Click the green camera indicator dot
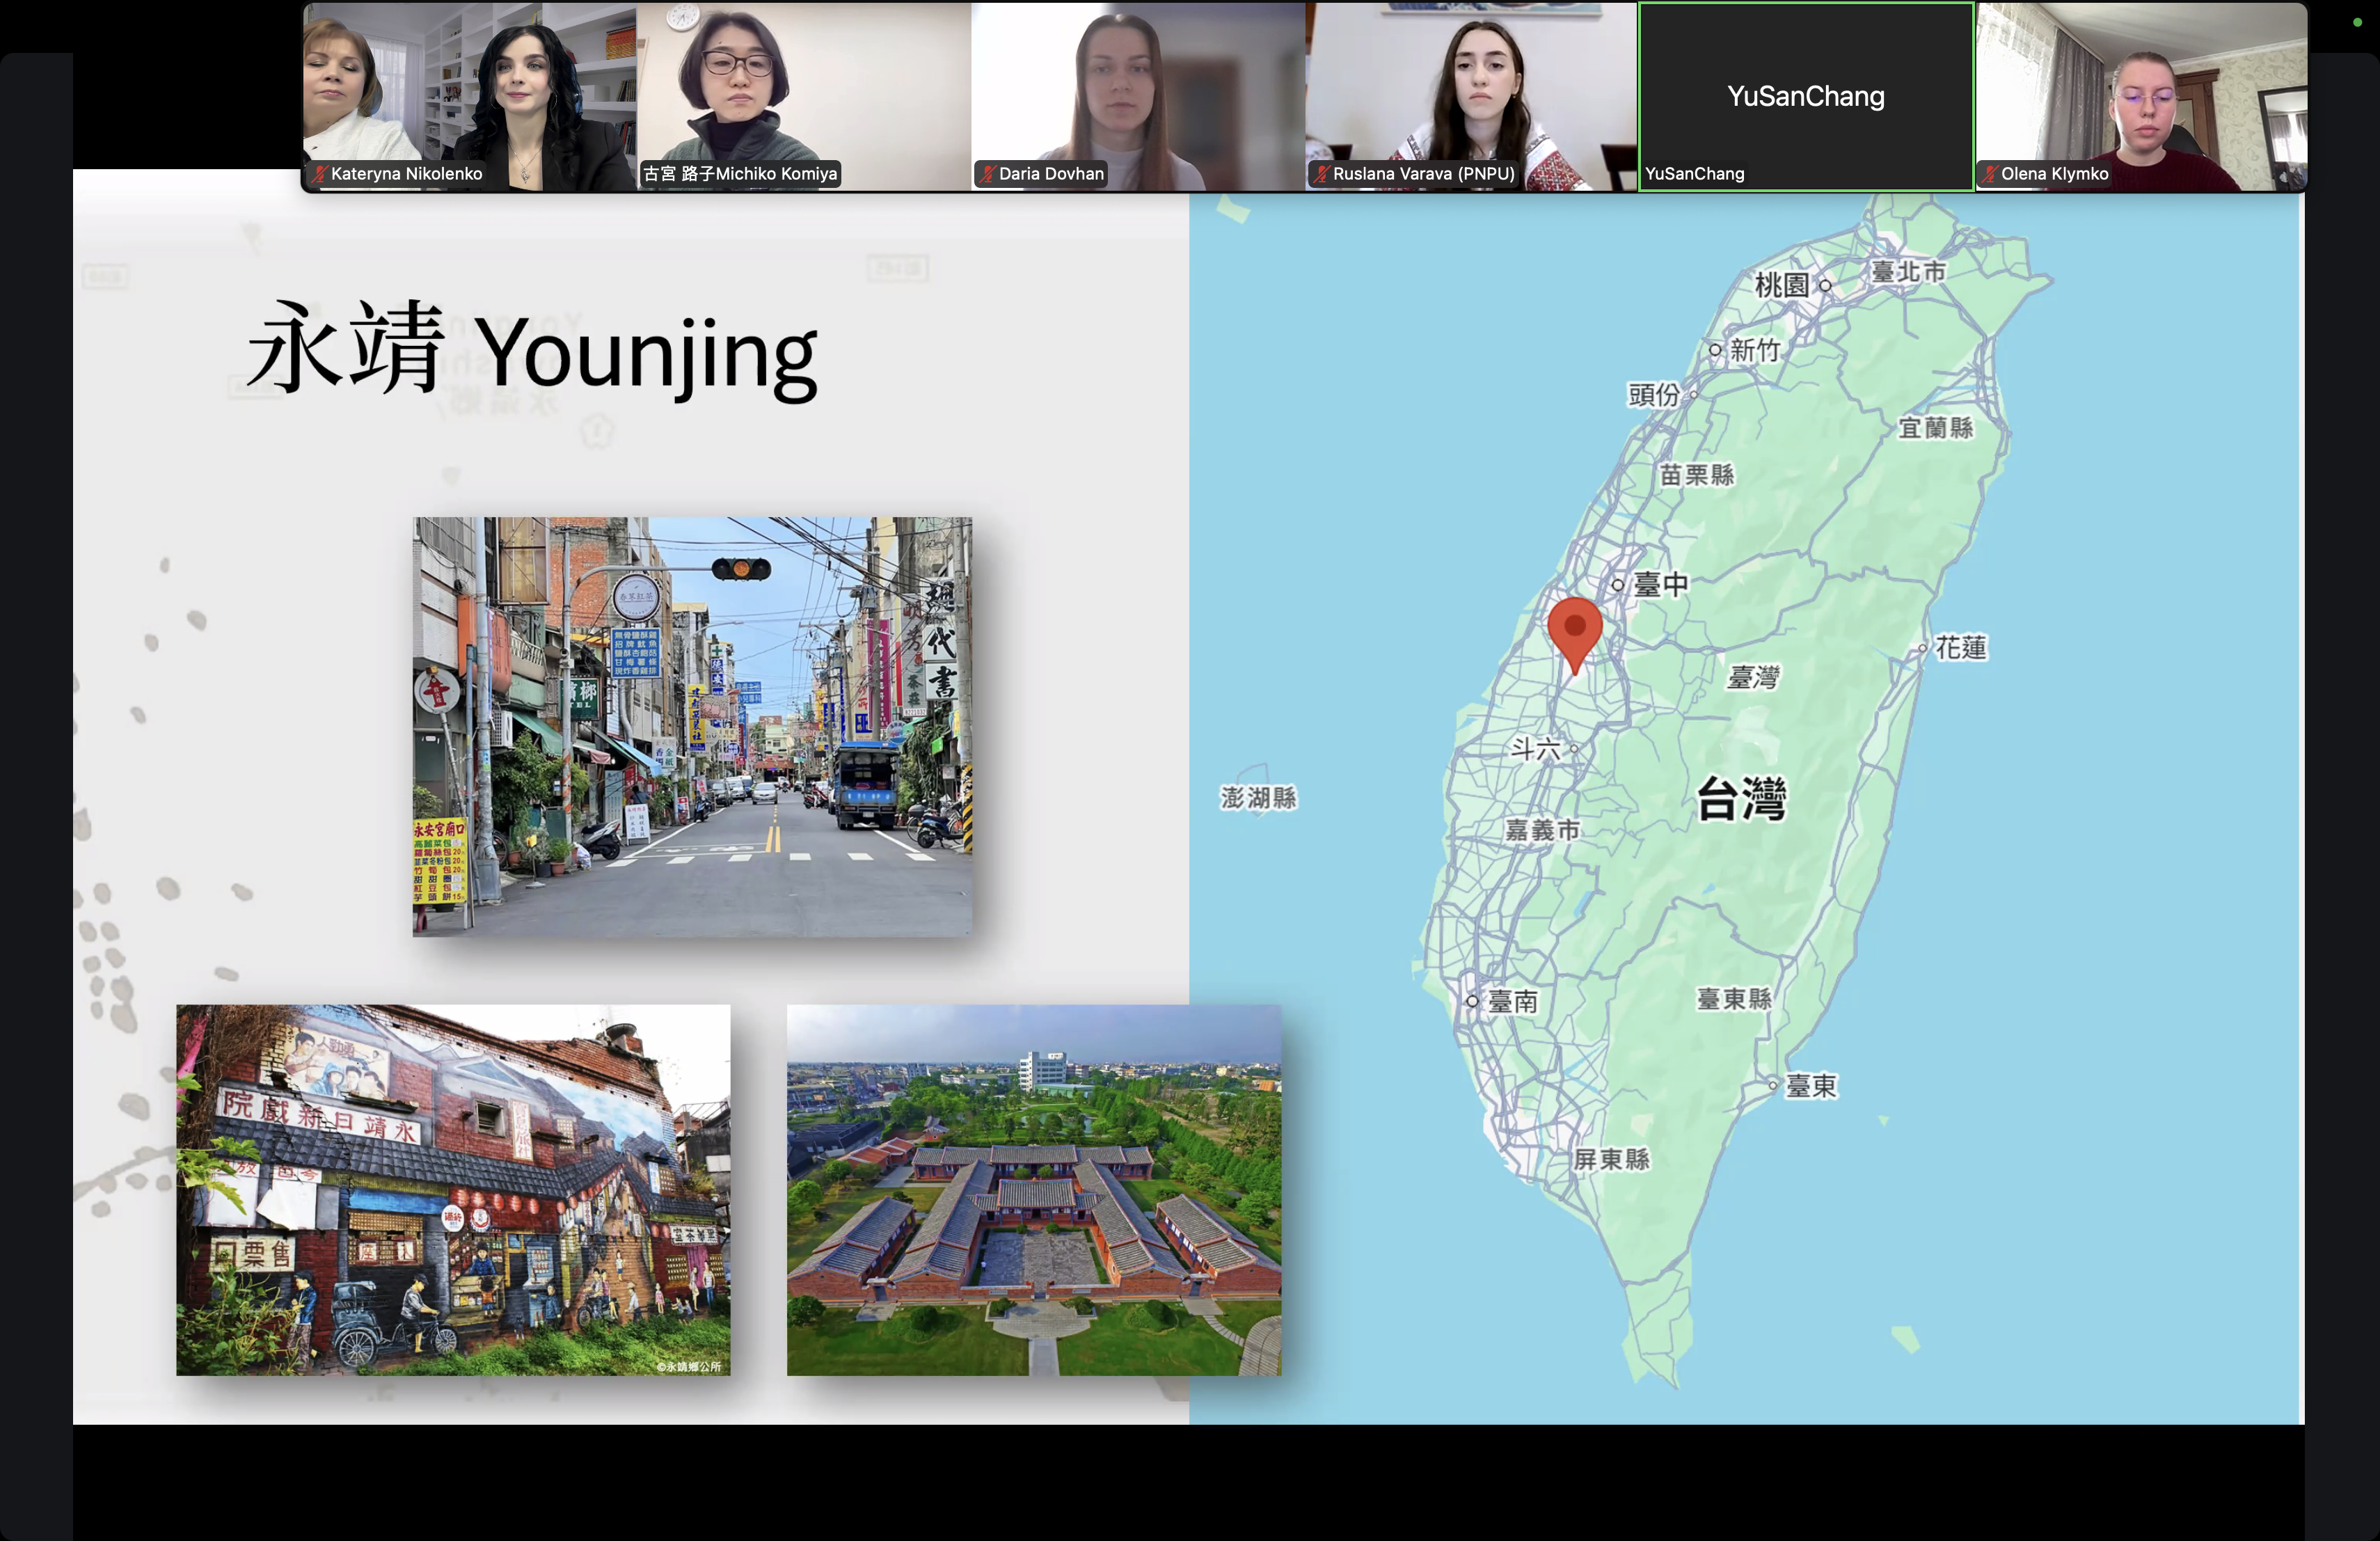This screenshot has height=1541, width=2380. [2357, 22]
